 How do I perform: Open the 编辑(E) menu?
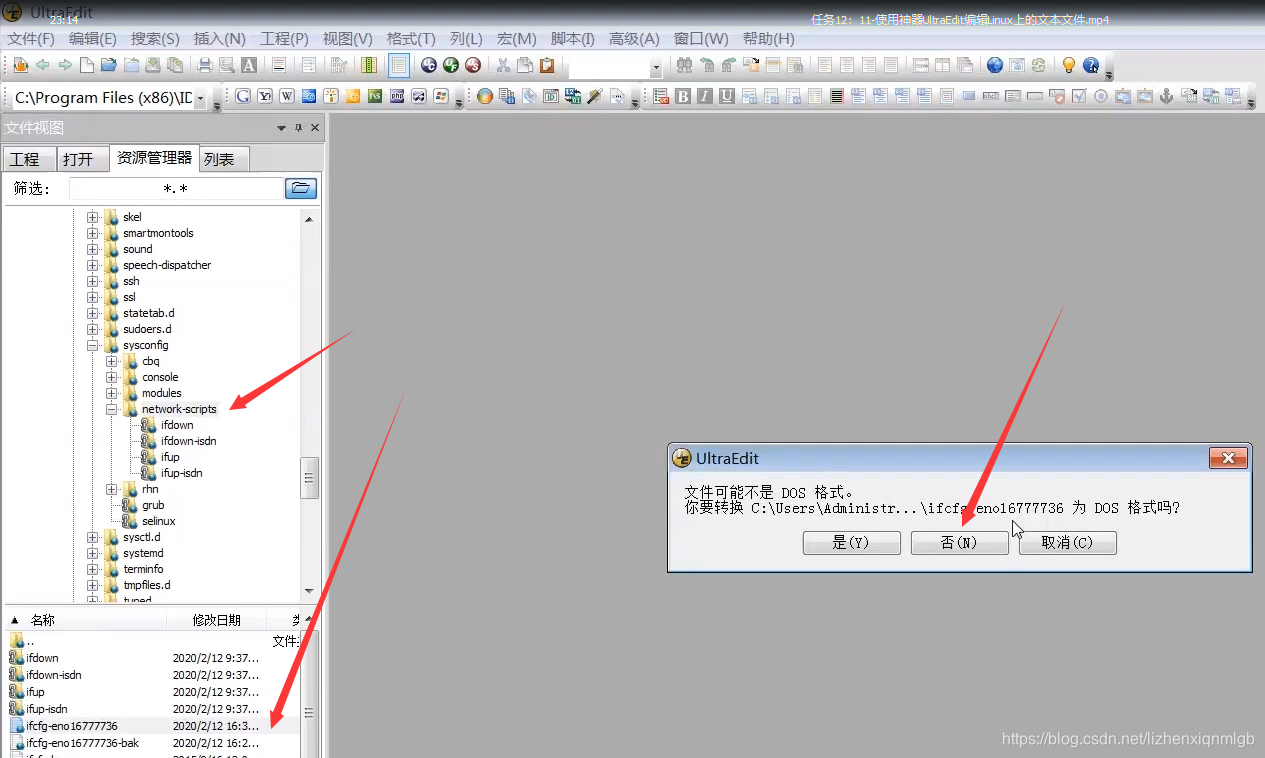coord(93,38)
